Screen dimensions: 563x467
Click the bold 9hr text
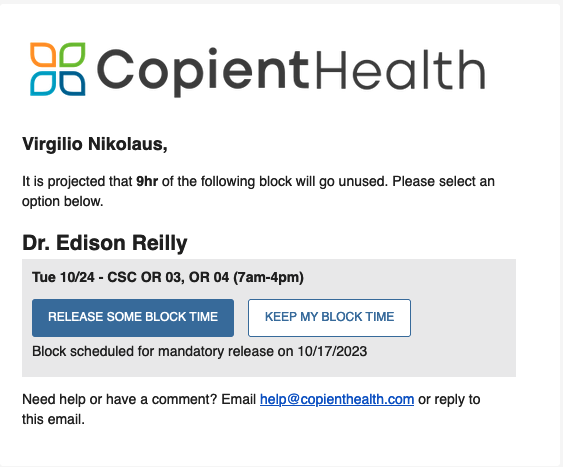(147, 181)
